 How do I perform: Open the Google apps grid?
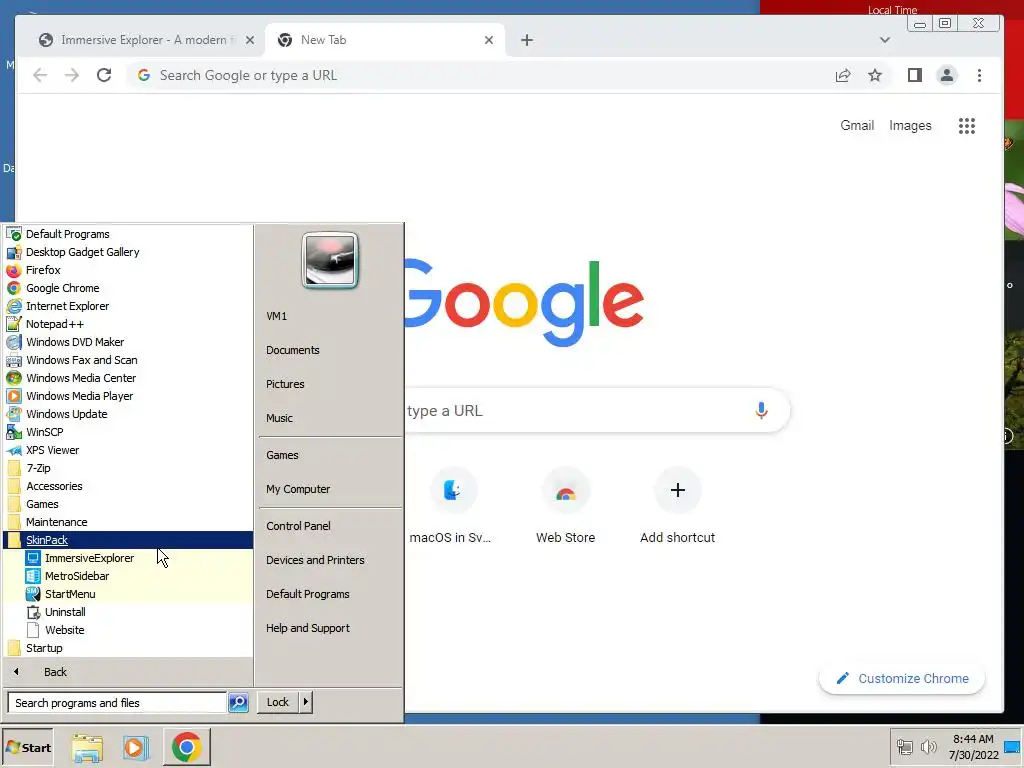(967, 125)
